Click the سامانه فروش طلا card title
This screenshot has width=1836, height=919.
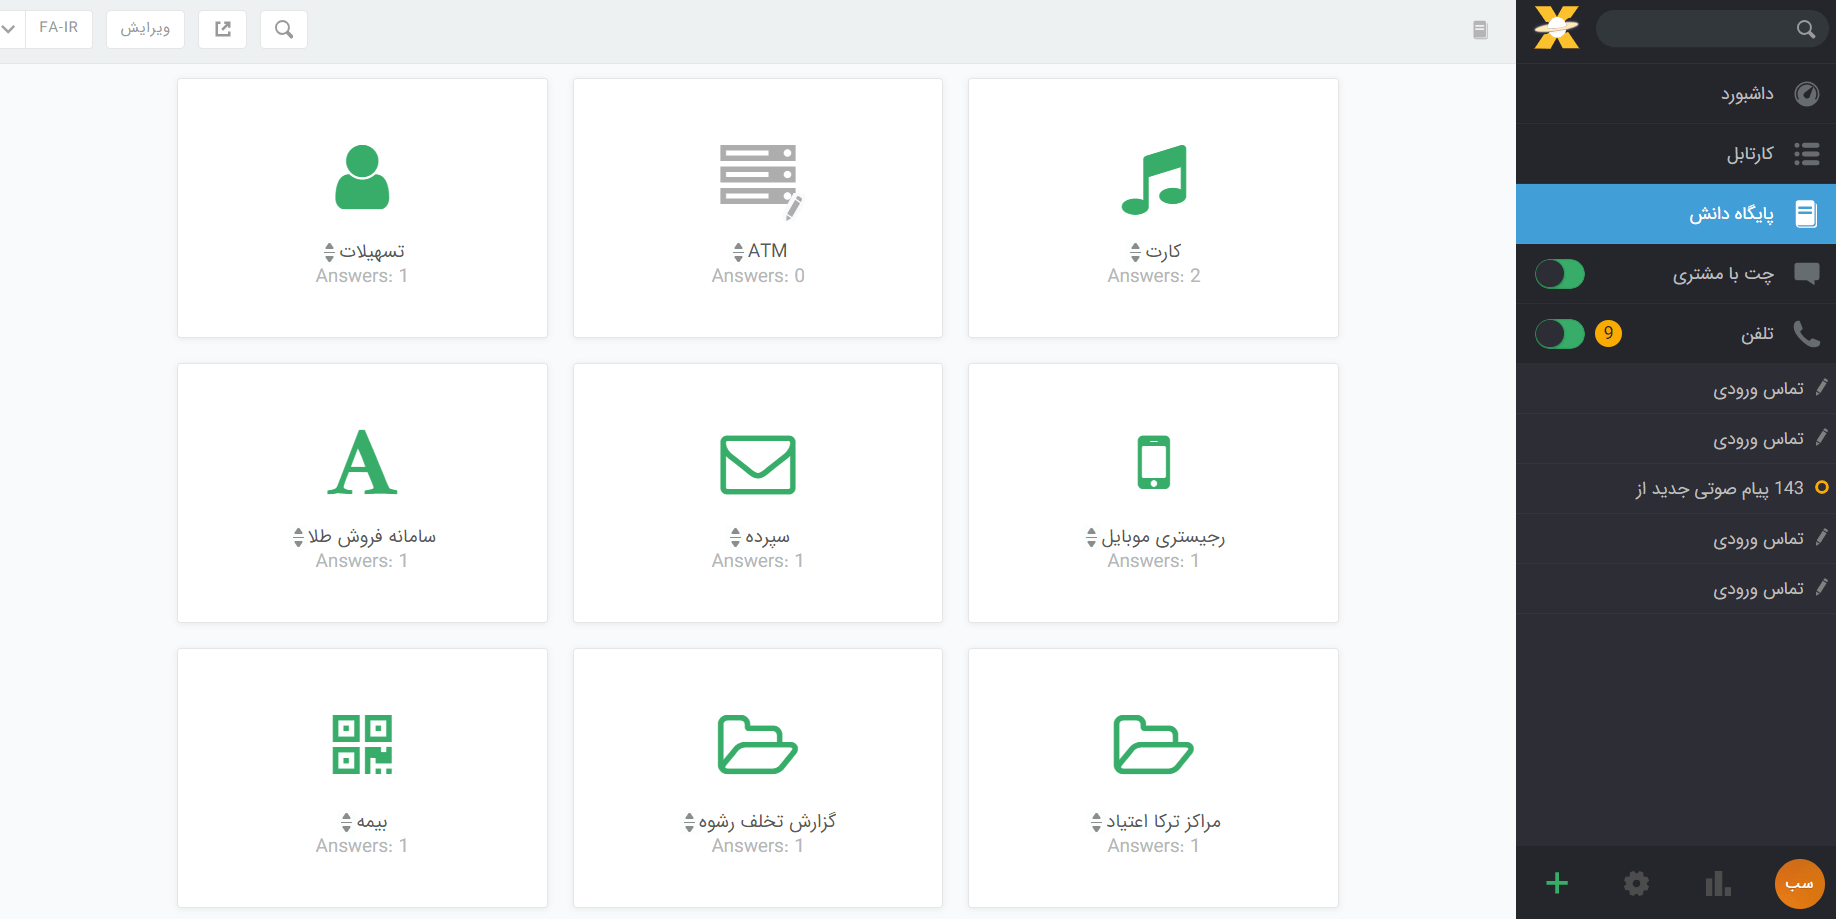coord(372,536)
